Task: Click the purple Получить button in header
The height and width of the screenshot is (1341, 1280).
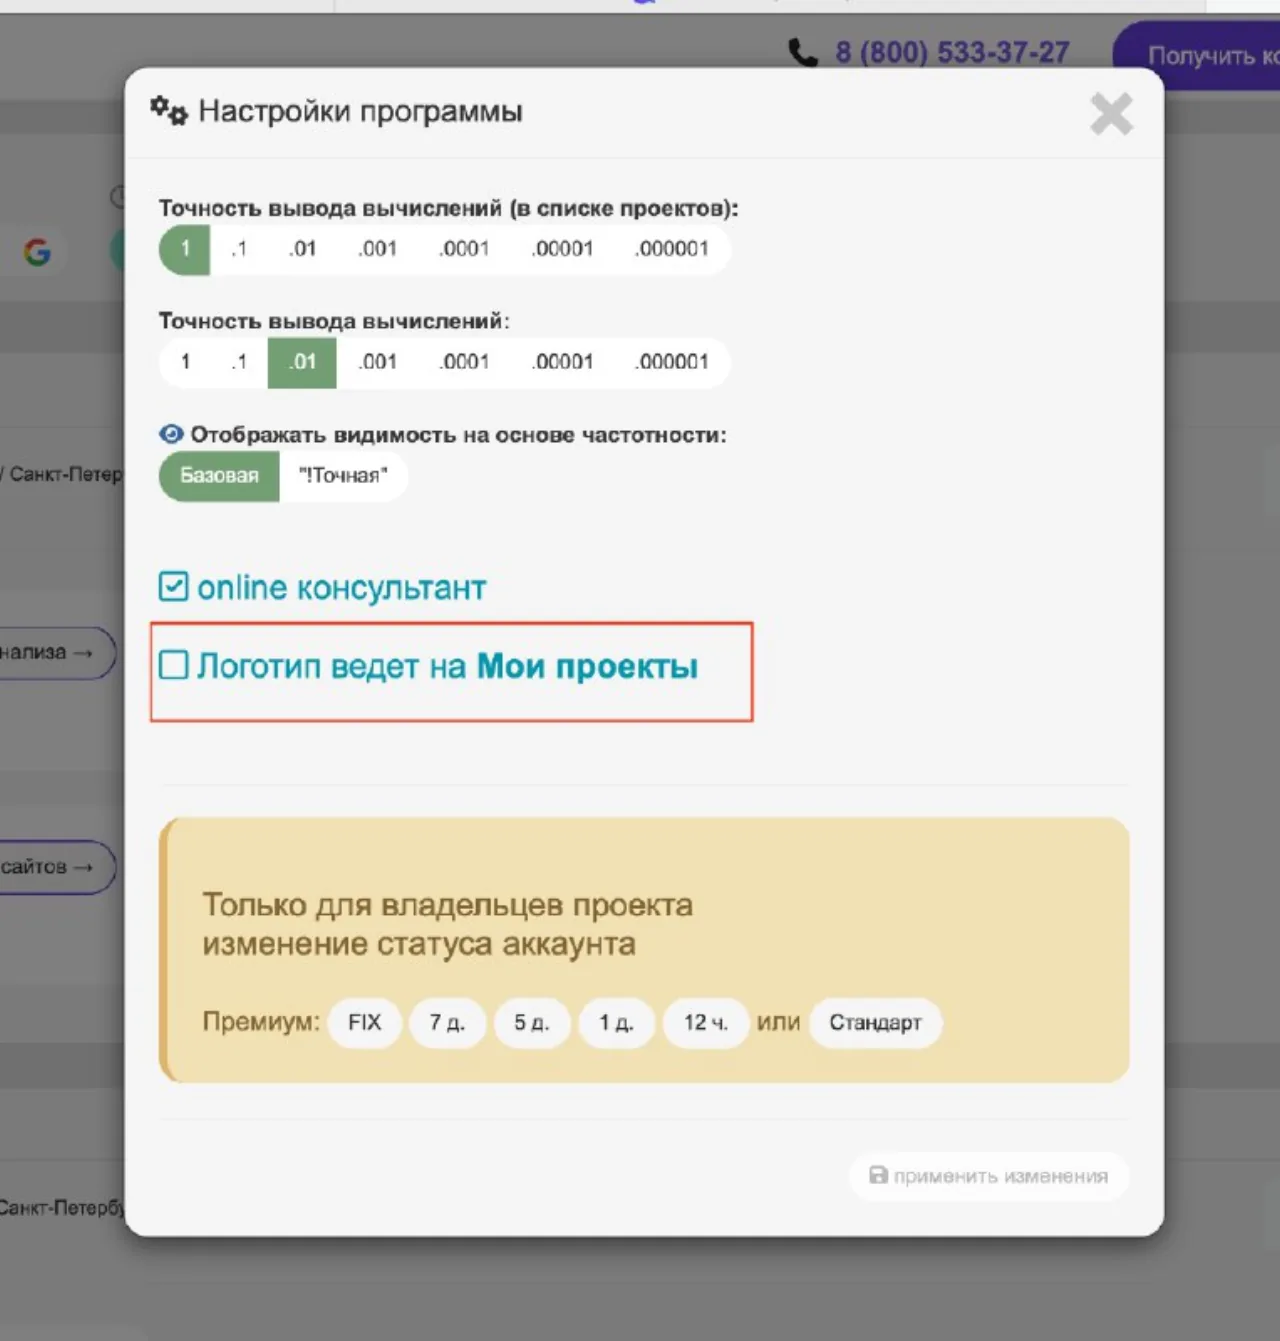Action: 1196,56
